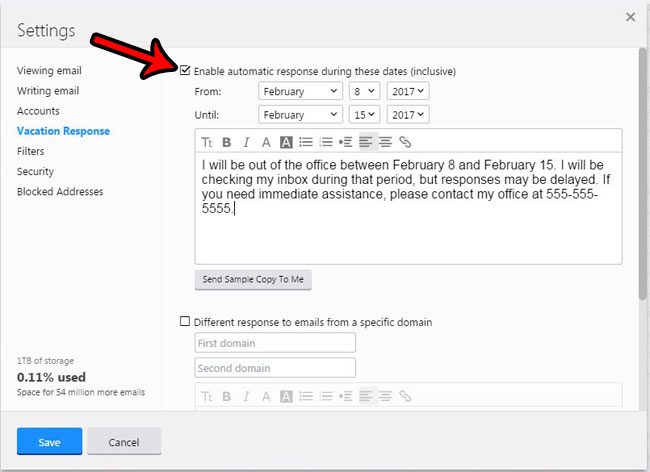Open highlight color in vacation response toolbar
The height and width of the screenshot is (472, 650).
click(286, 143)
